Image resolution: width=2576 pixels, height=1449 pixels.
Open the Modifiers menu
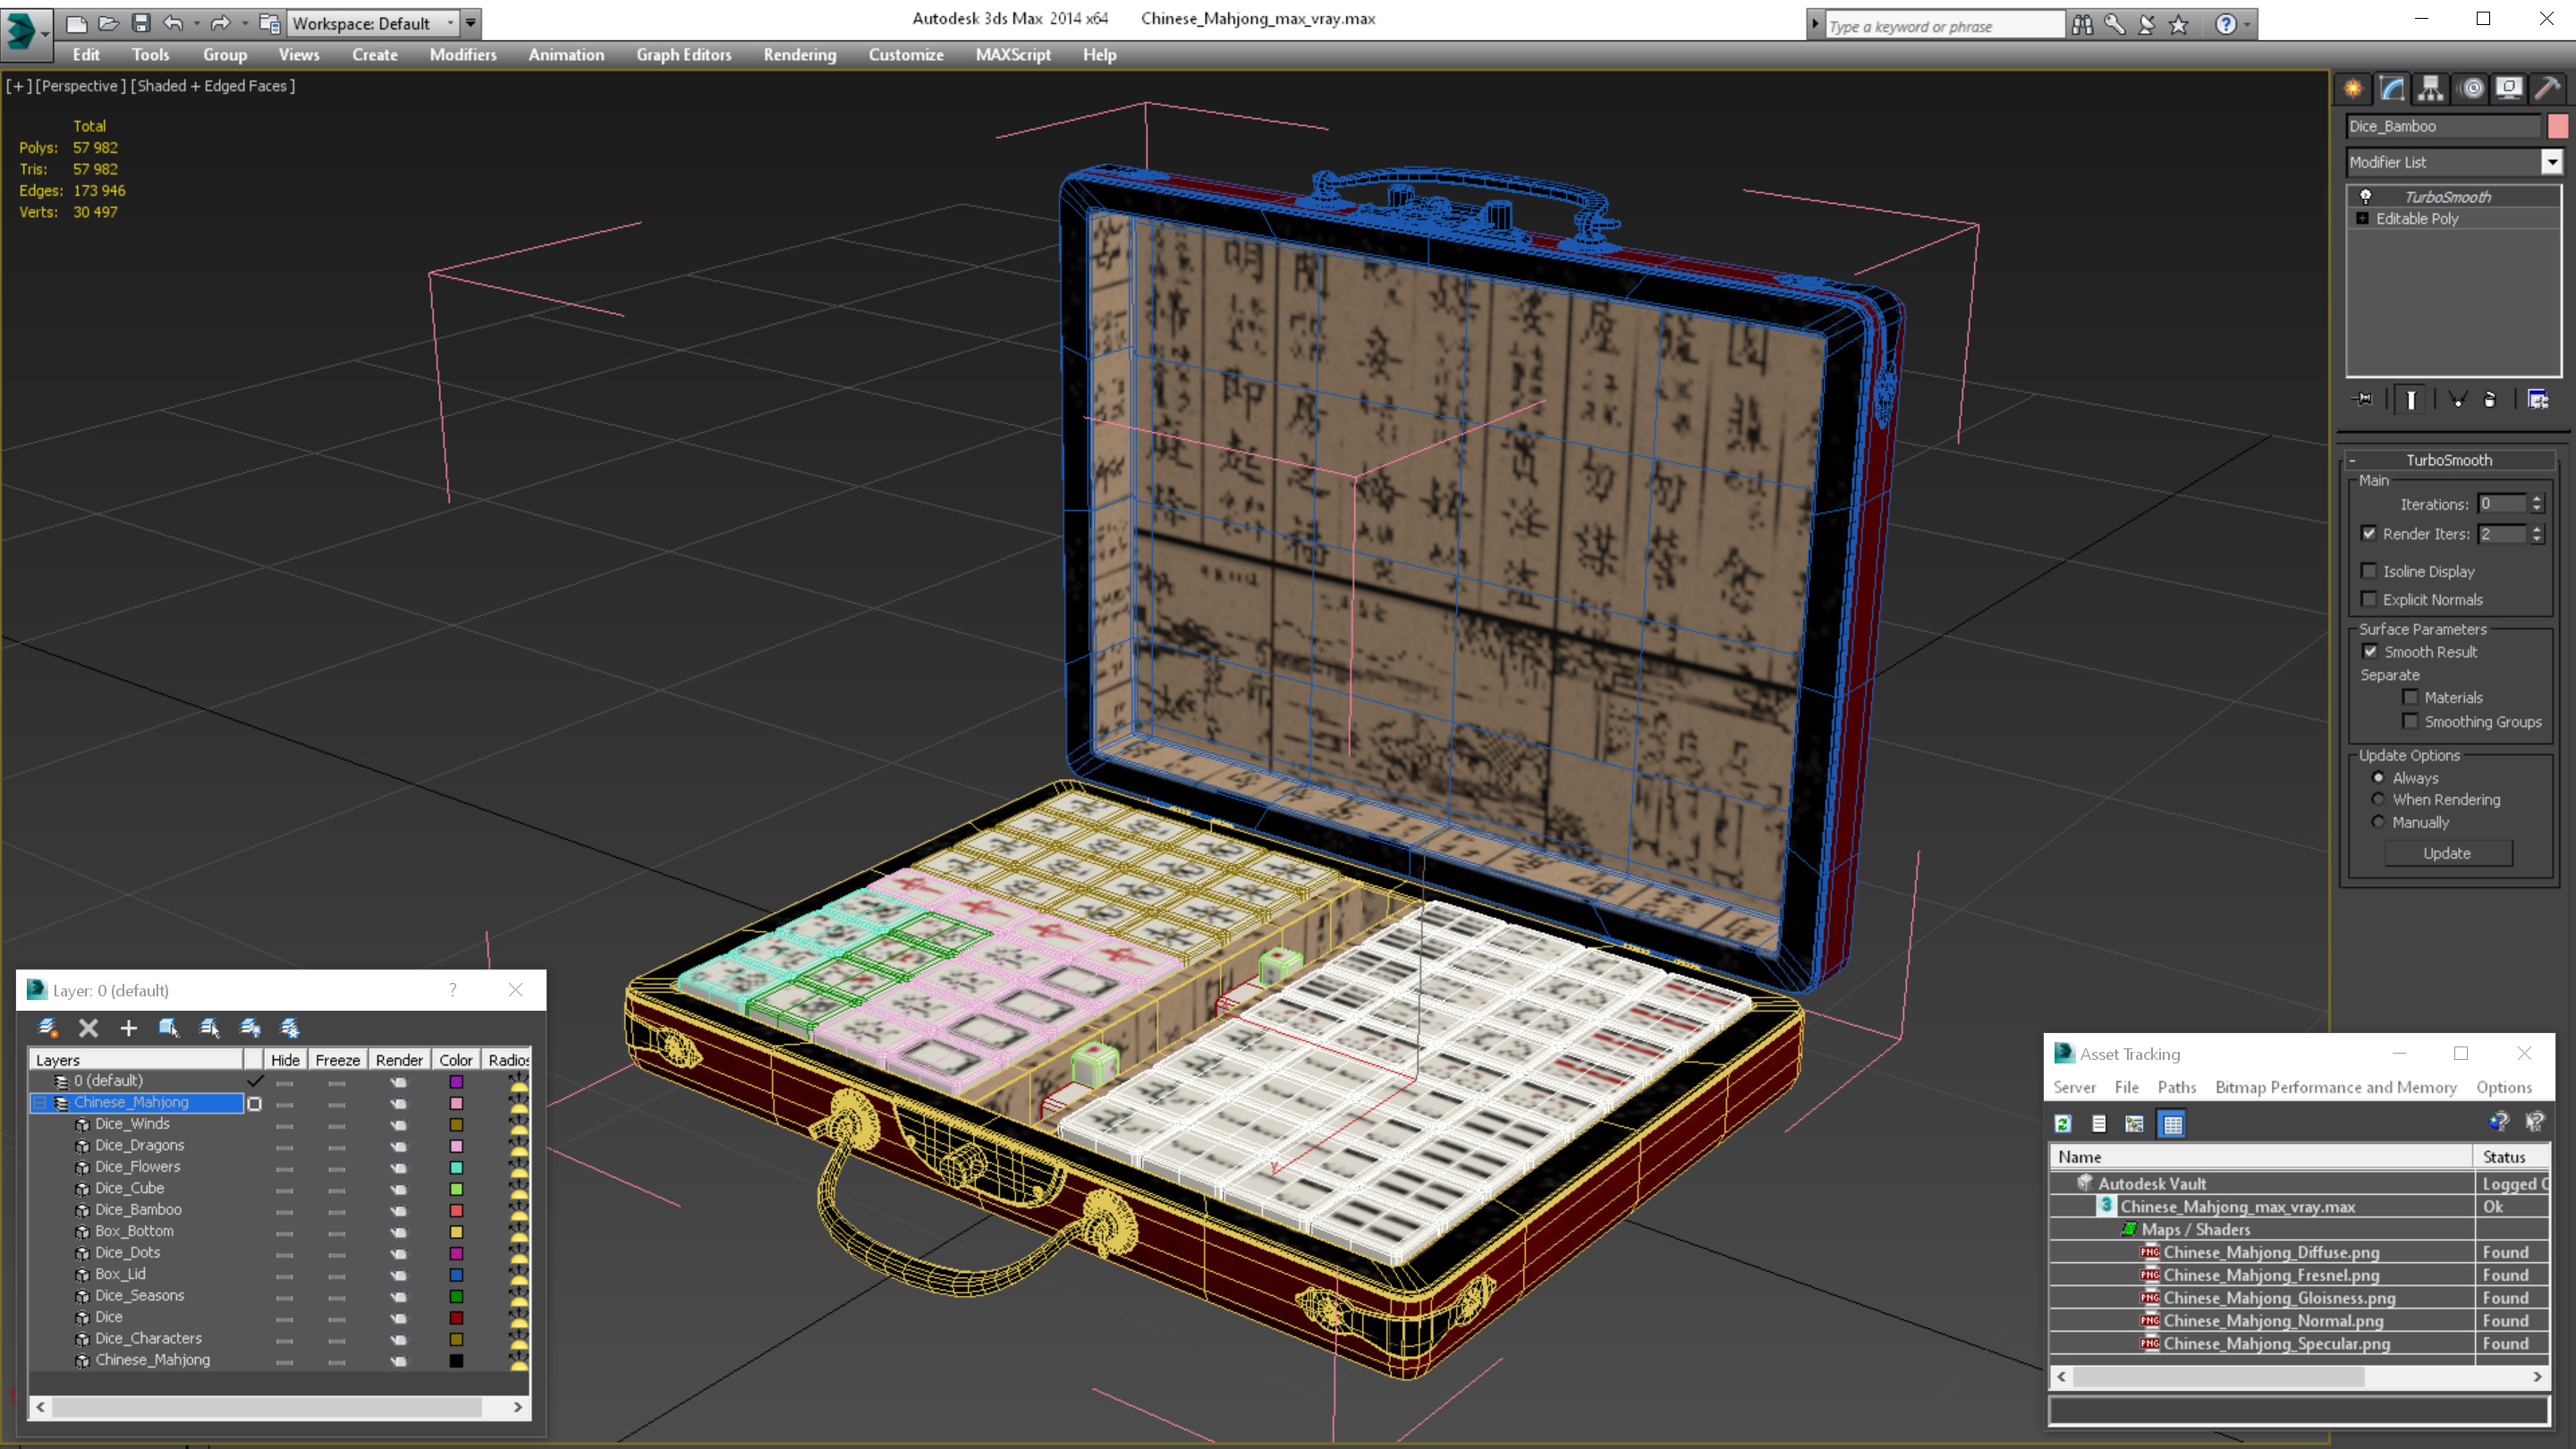click(463, 55)
